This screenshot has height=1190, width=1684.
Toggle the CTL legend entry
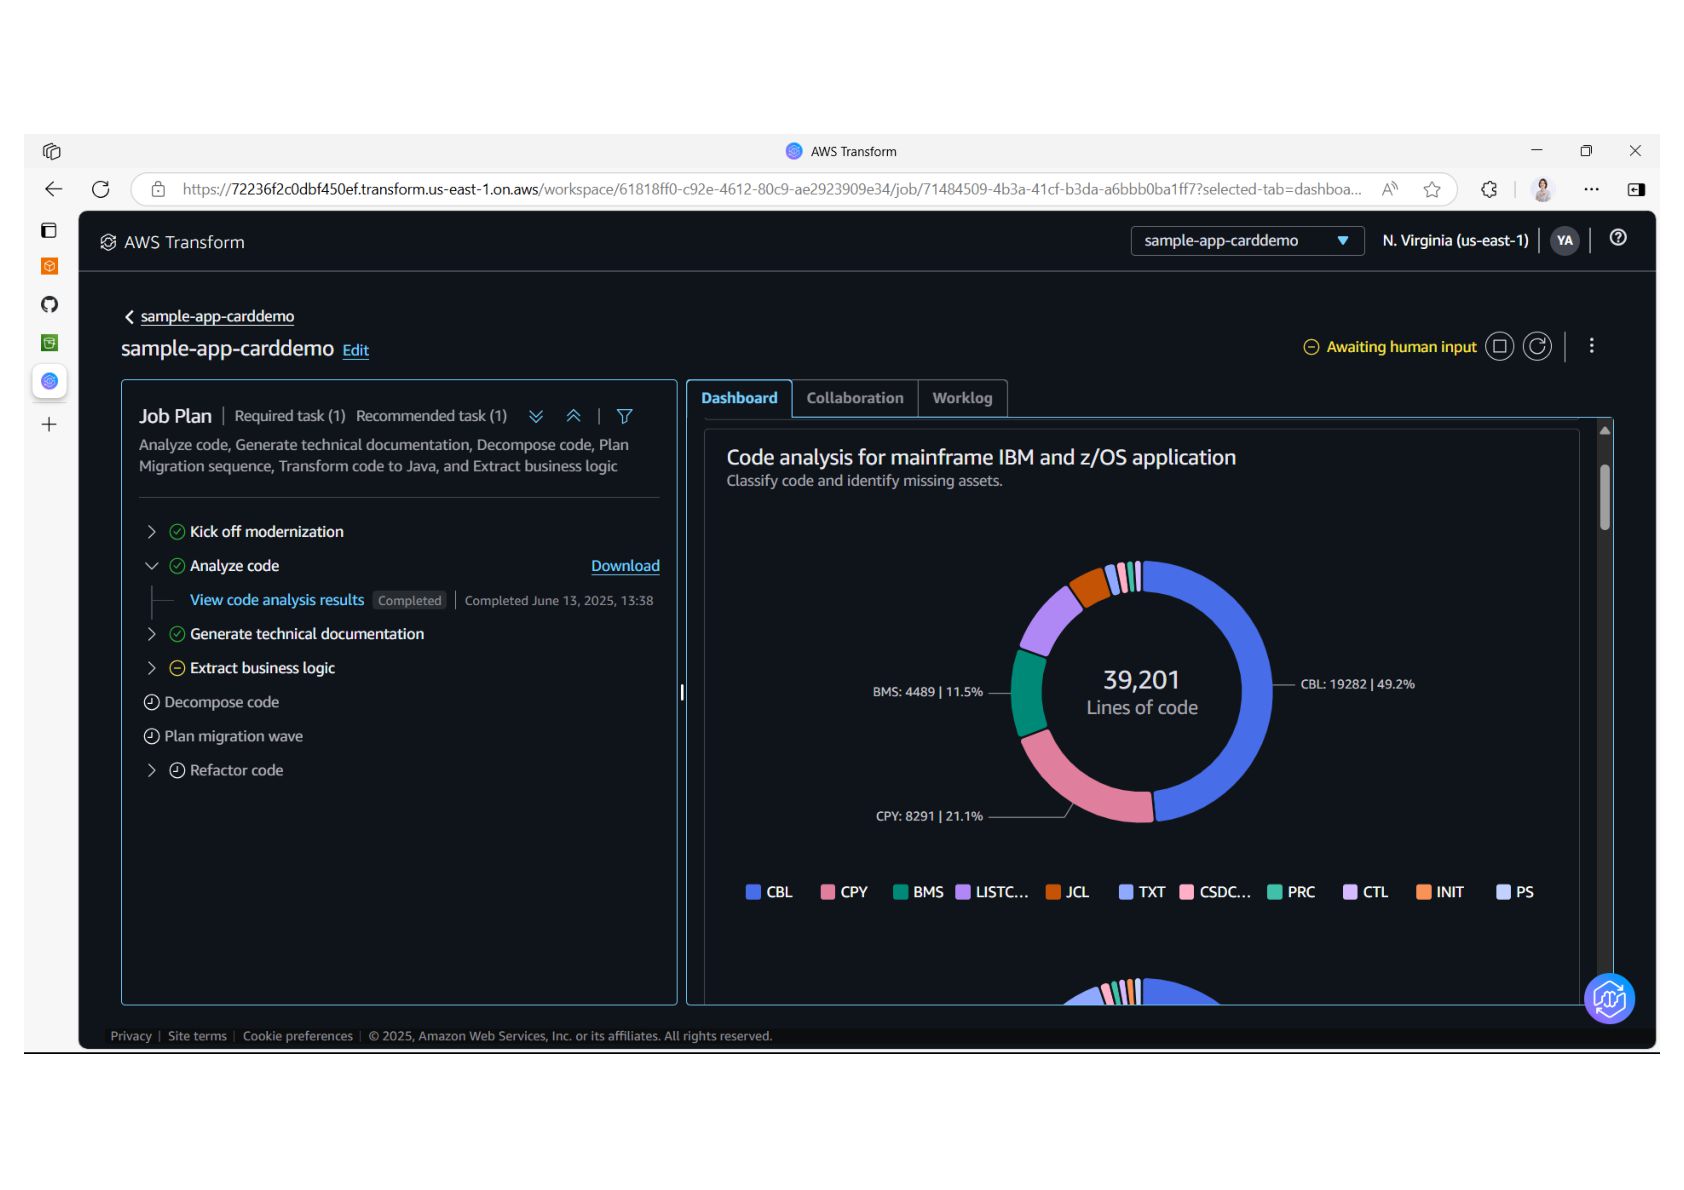[x=1365, y=892]
